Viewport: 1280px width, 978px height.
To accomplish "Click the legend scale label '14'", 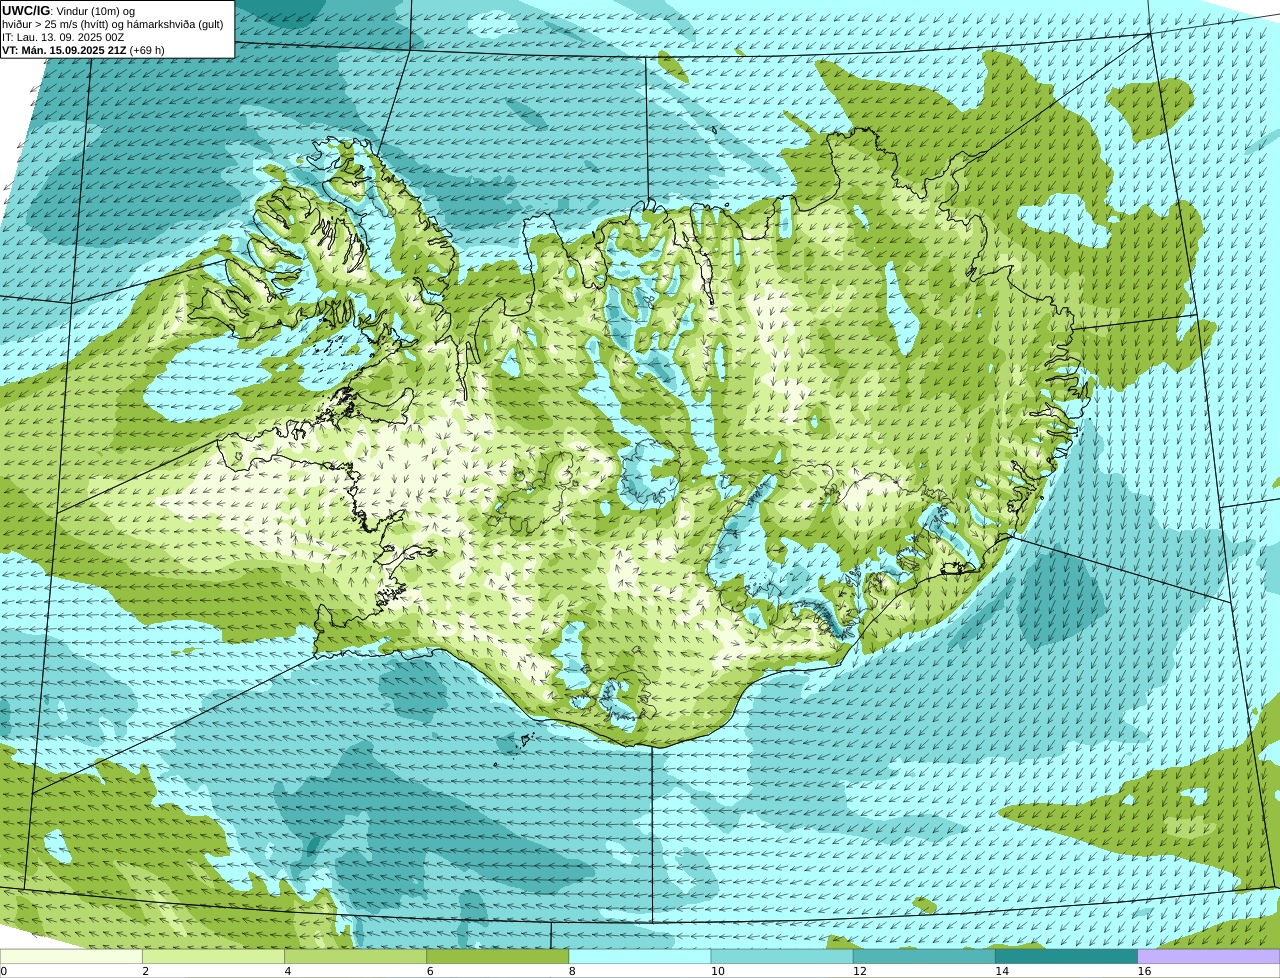I will pos(1002,971).
